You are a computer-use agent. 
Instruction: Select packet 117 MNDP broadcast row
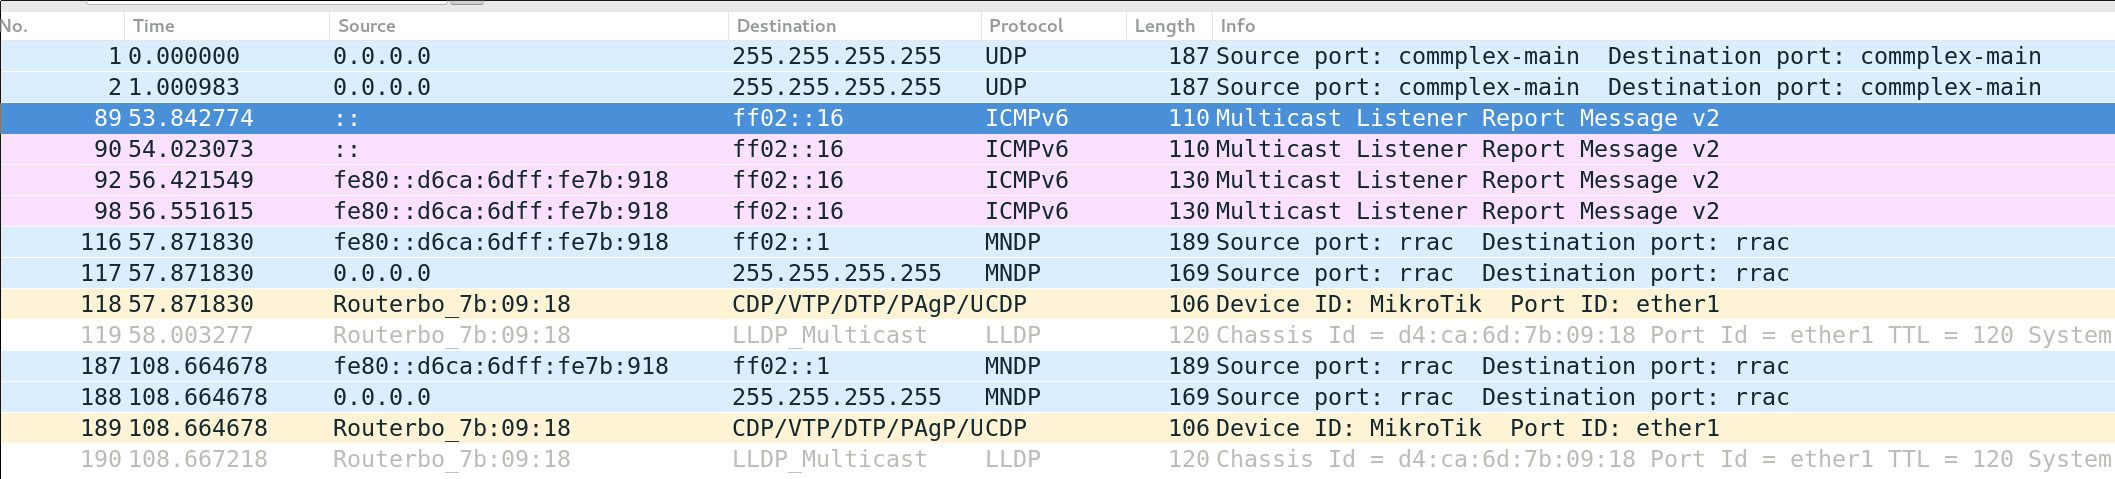tap(1057, 273)
